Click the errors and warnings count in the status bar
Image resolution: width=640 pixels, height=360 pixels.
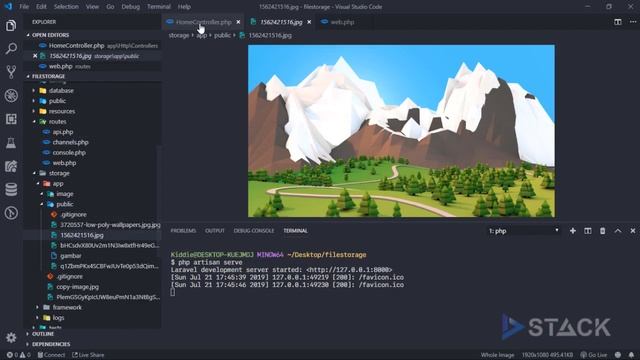click(x=18, y=355)
